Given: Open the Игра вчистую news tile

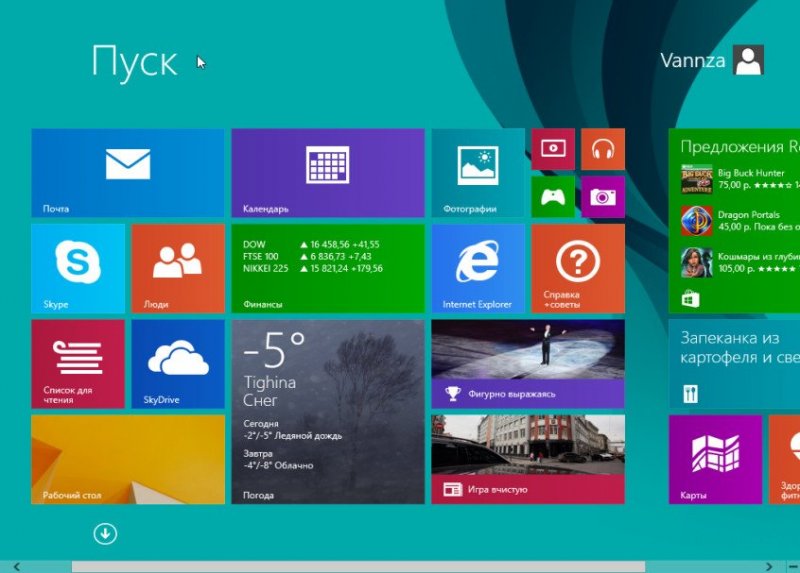Looking at the screenshot, I should pyautogui.click(x=528, y=459).
